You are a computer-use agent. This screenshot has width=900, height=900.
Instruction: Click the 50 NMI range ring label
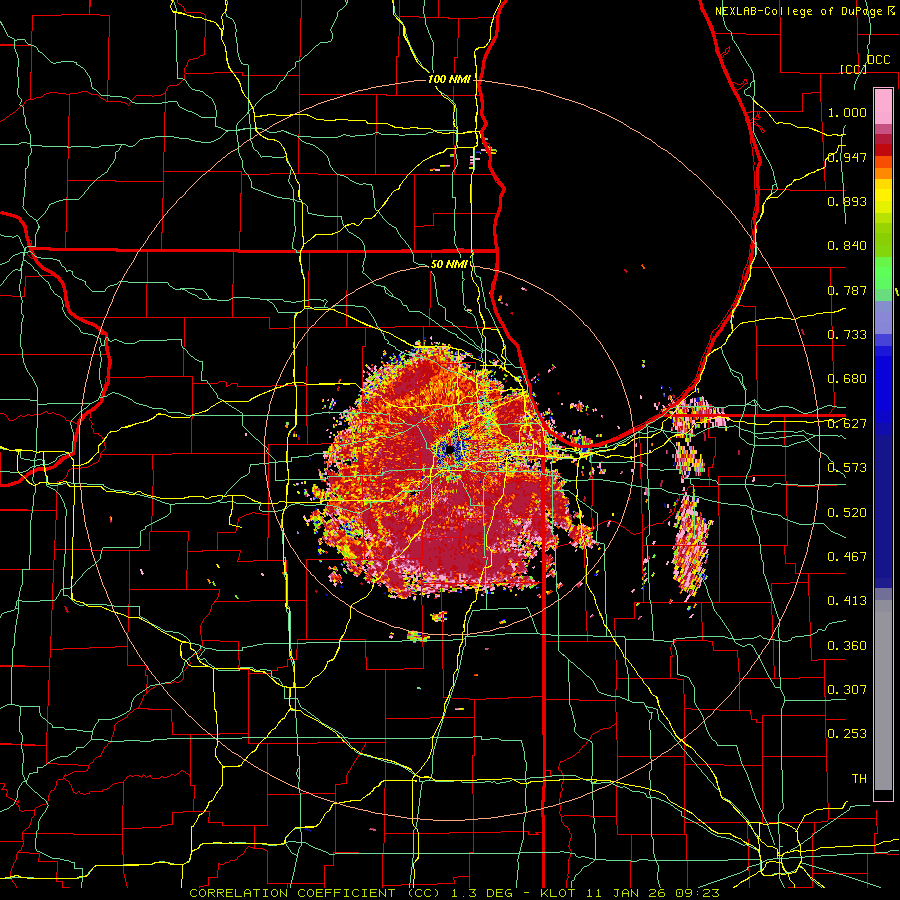coord(449,264)
